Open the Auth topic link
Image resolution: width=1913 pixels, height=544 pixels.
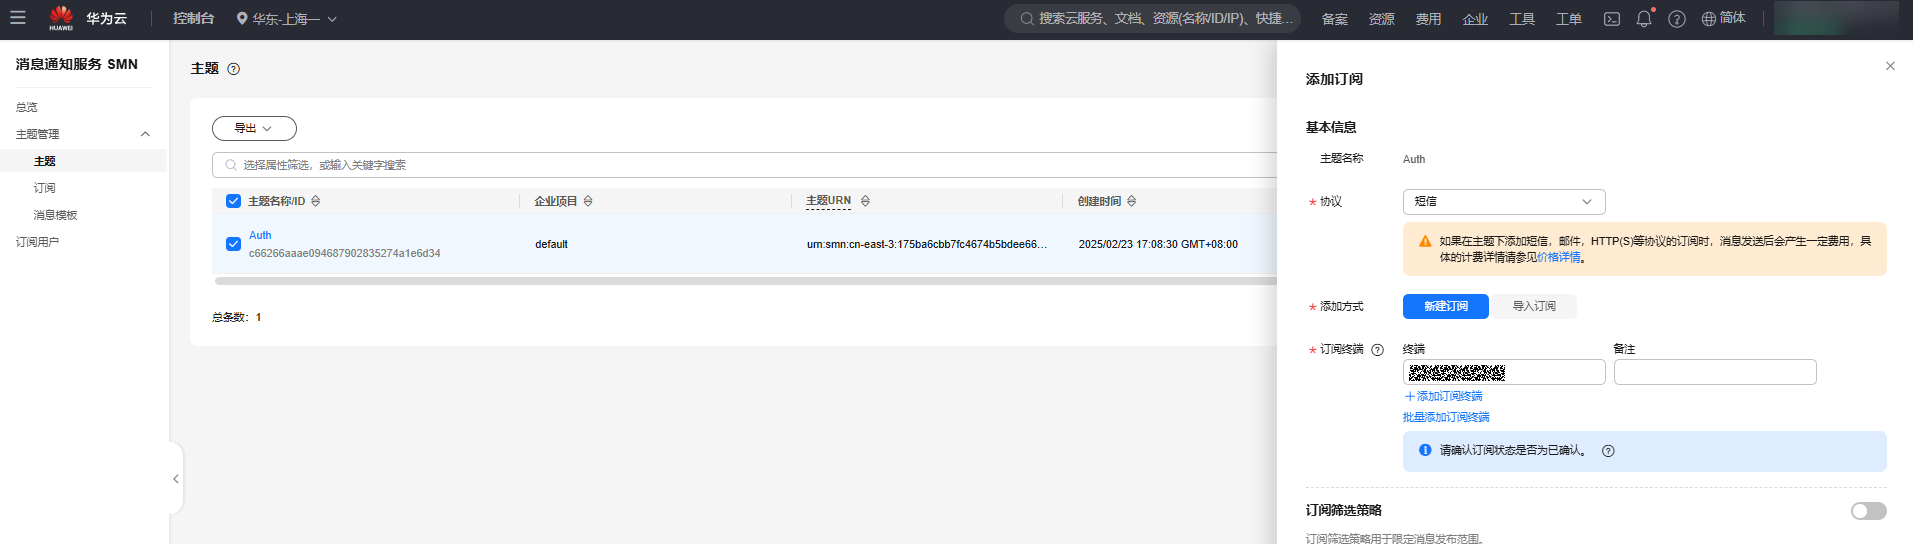coord(260,235)
